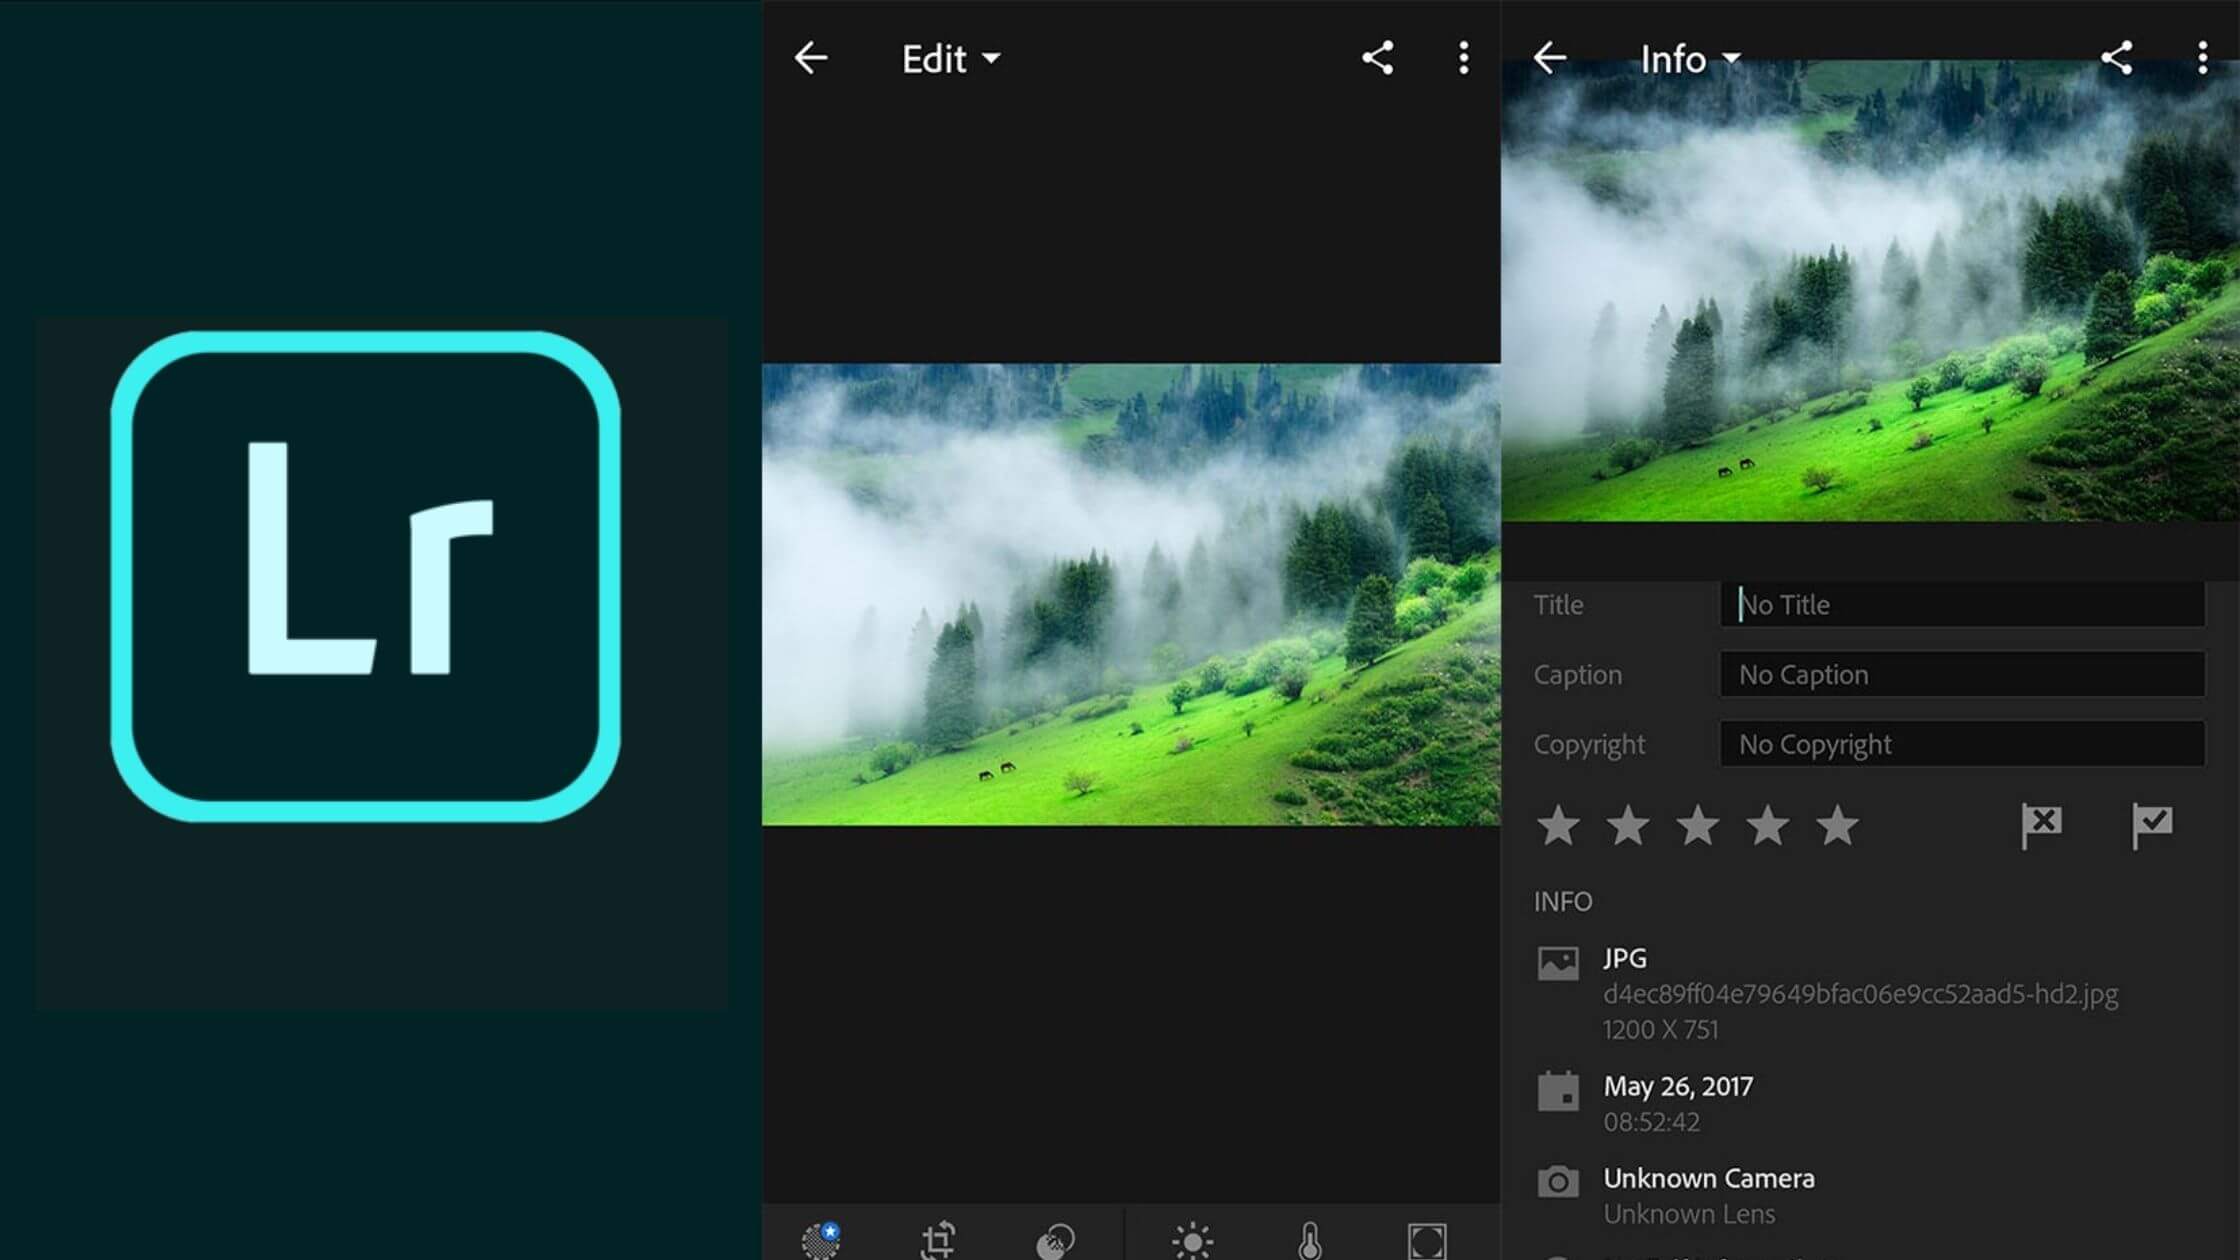The height and width of the screenshot is (1260, 2240).
Task: Click the Copyright input field
Action: click(x=1962, y=745)
